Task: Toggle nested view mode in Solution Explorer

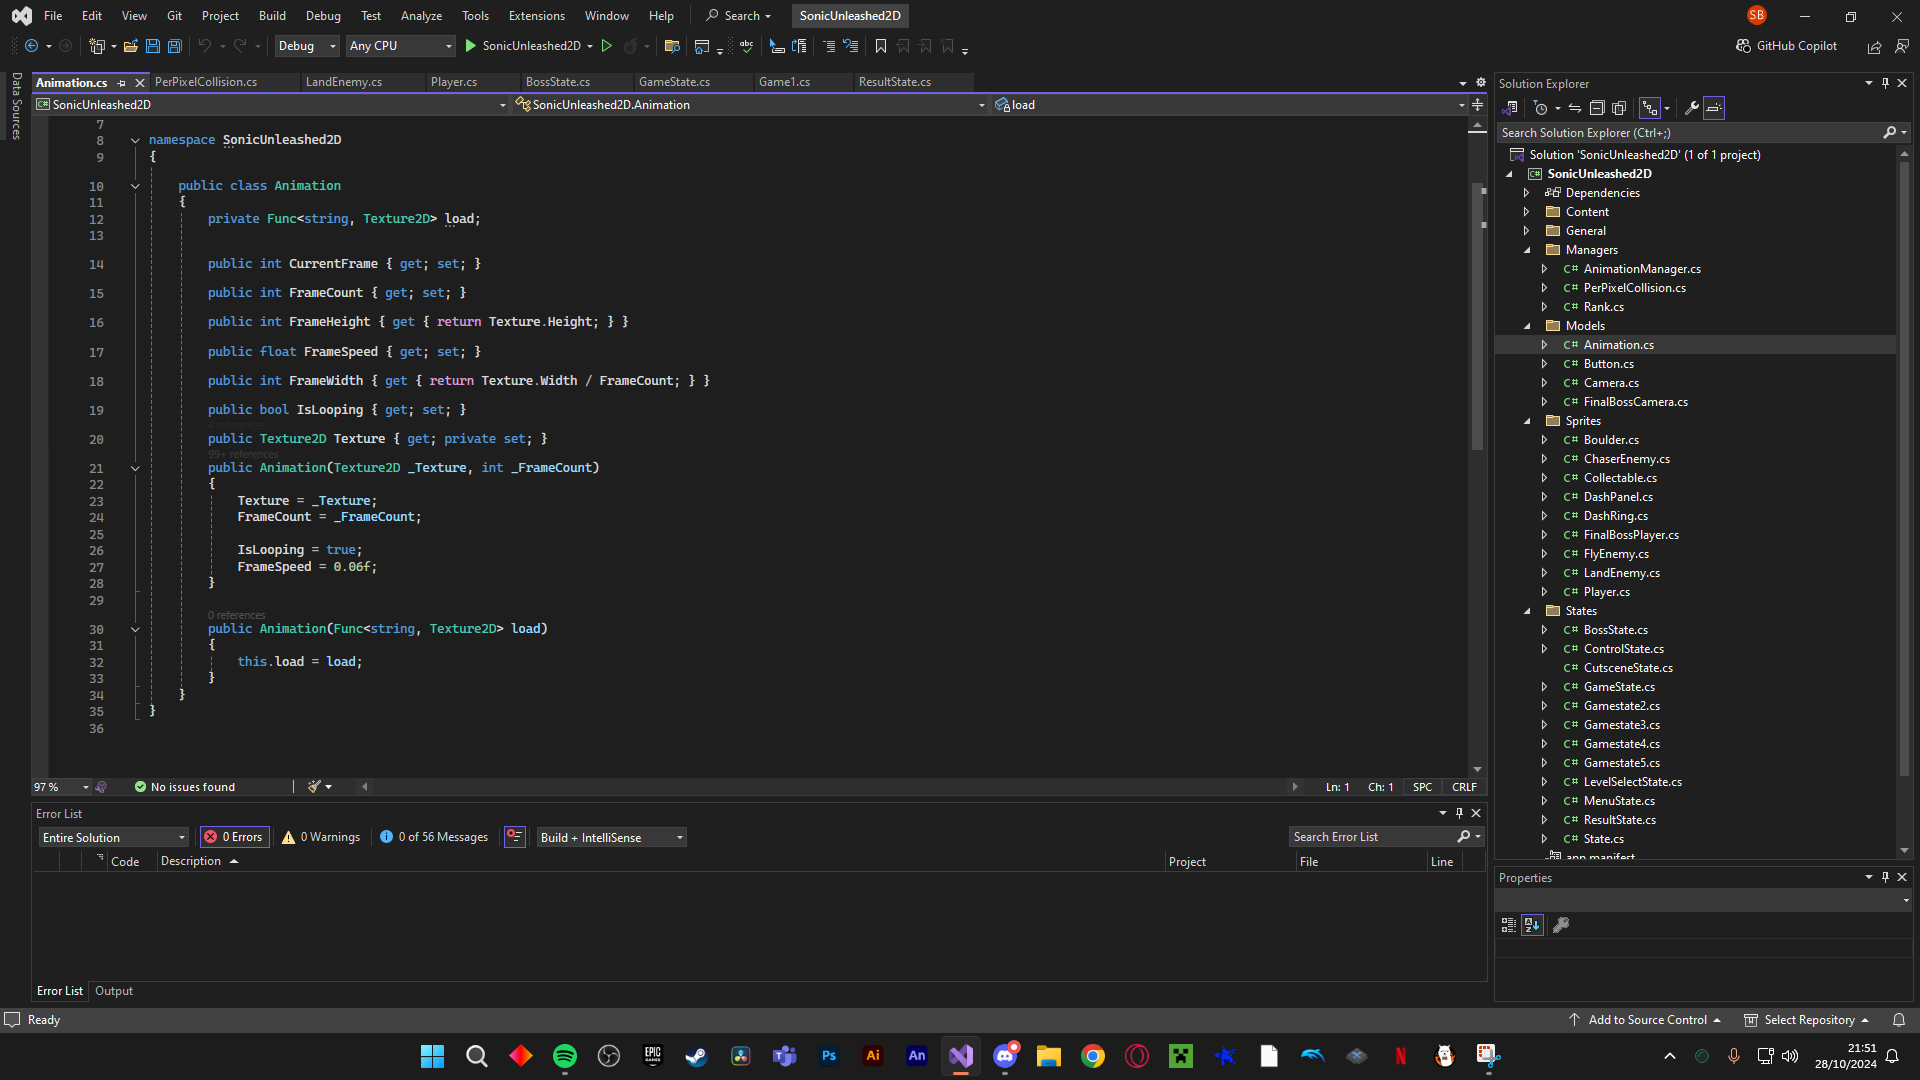Action: [1650, 108]
